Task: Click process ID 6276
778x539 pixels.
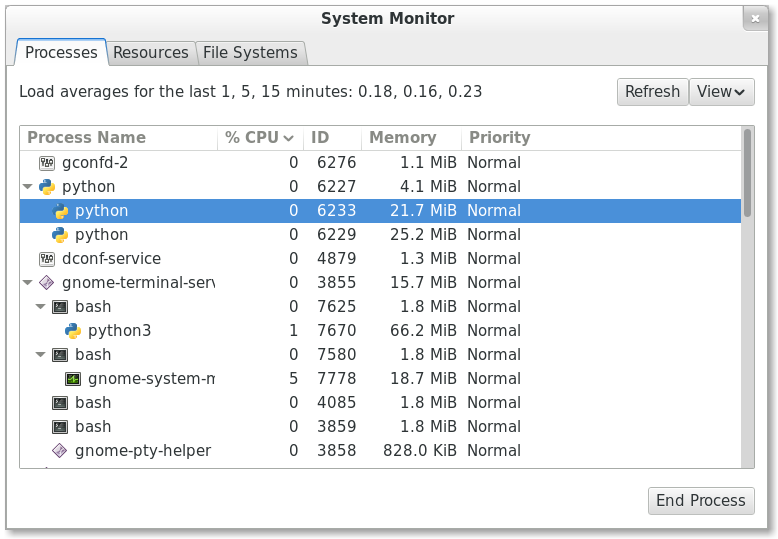Action: [x=336, y=162]
